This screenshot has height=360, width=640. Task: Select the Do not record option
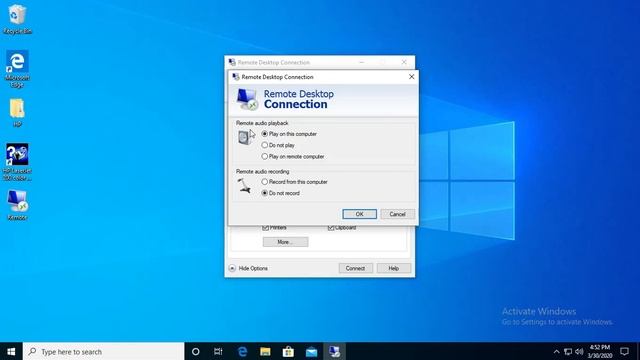tap(280, 193)
